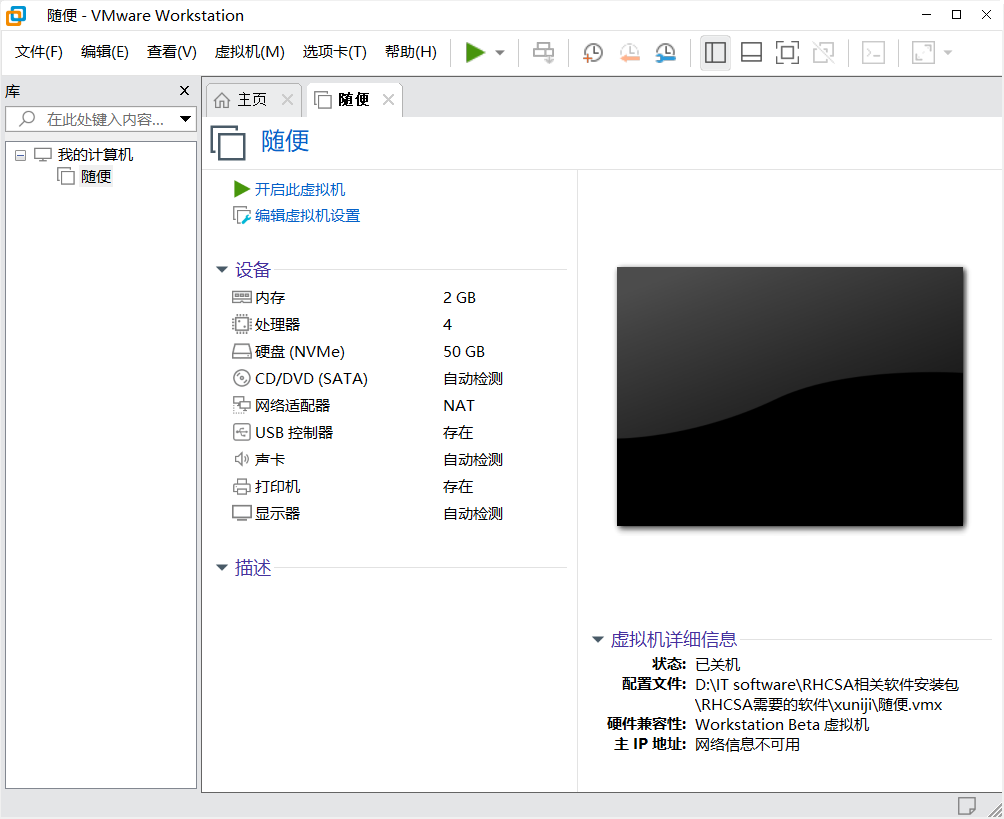Click the Unity mode toolbar icon

[x=823, y=53]
